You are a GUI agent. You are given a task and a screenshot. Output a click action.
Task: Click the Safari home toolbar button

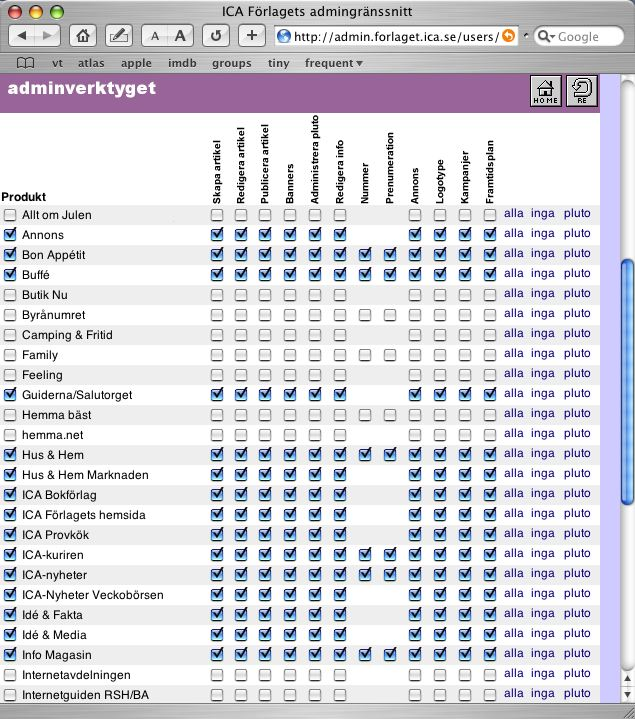click(84, 36)
